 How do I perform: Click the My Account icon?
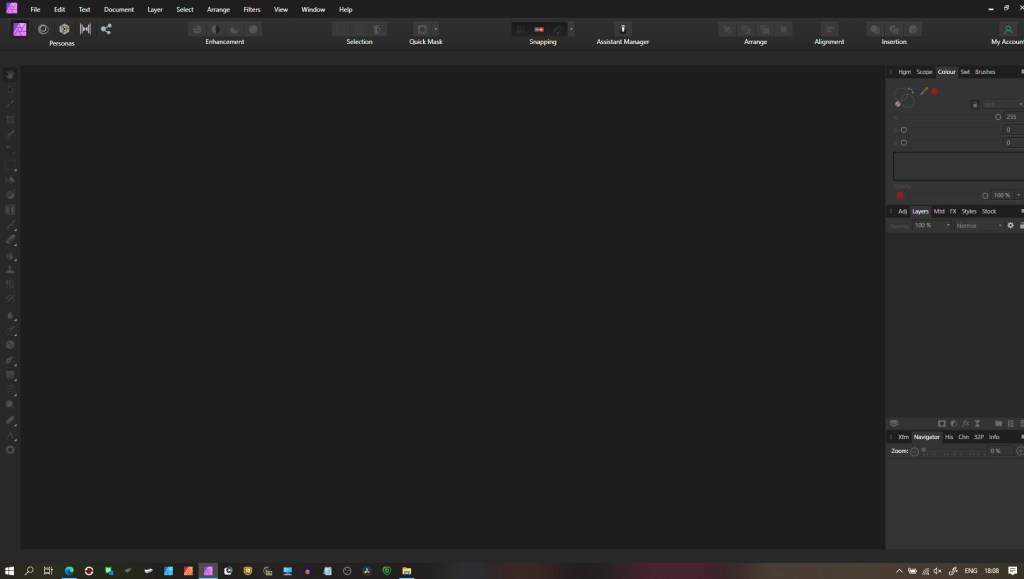tap(1007, 29)
